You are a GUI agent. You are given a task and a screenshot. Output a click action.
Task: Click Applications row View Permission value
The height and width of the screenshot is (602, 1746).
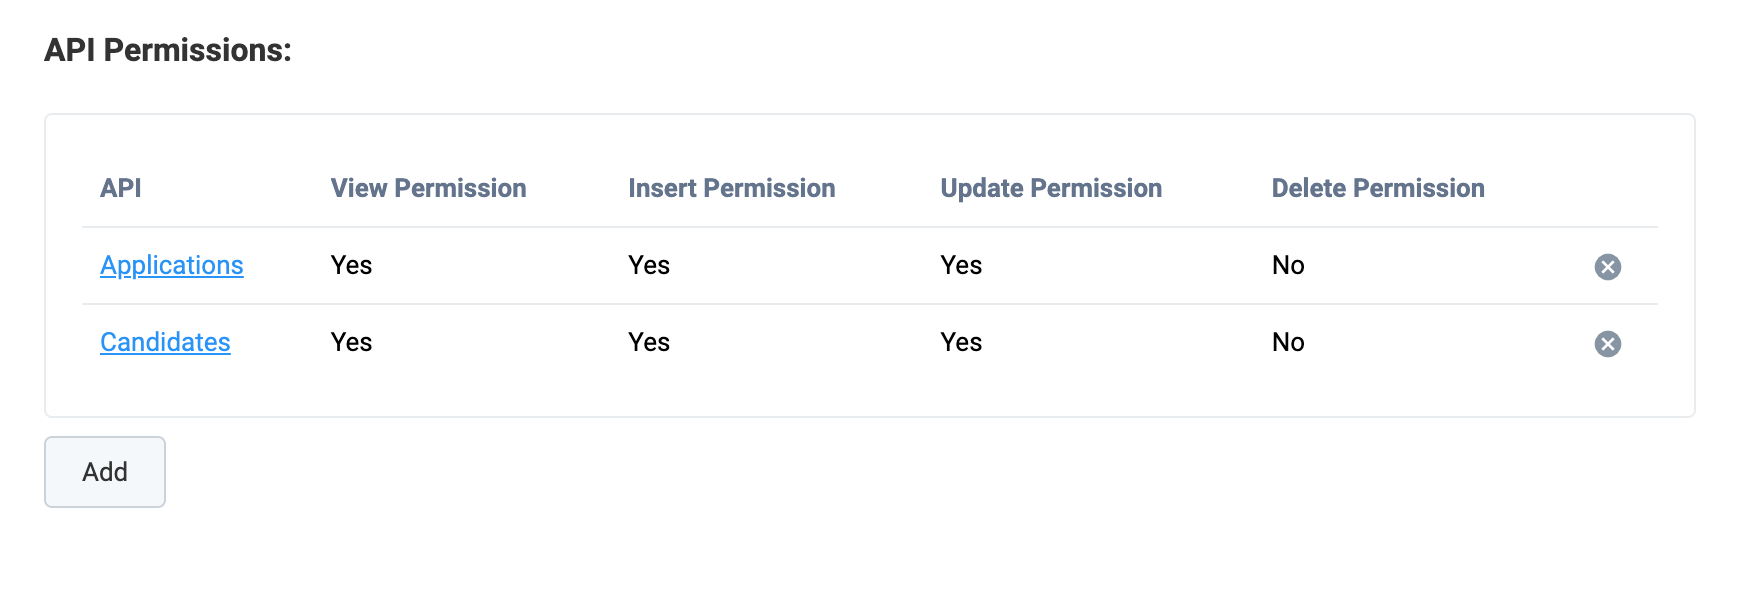pos(351,265)
